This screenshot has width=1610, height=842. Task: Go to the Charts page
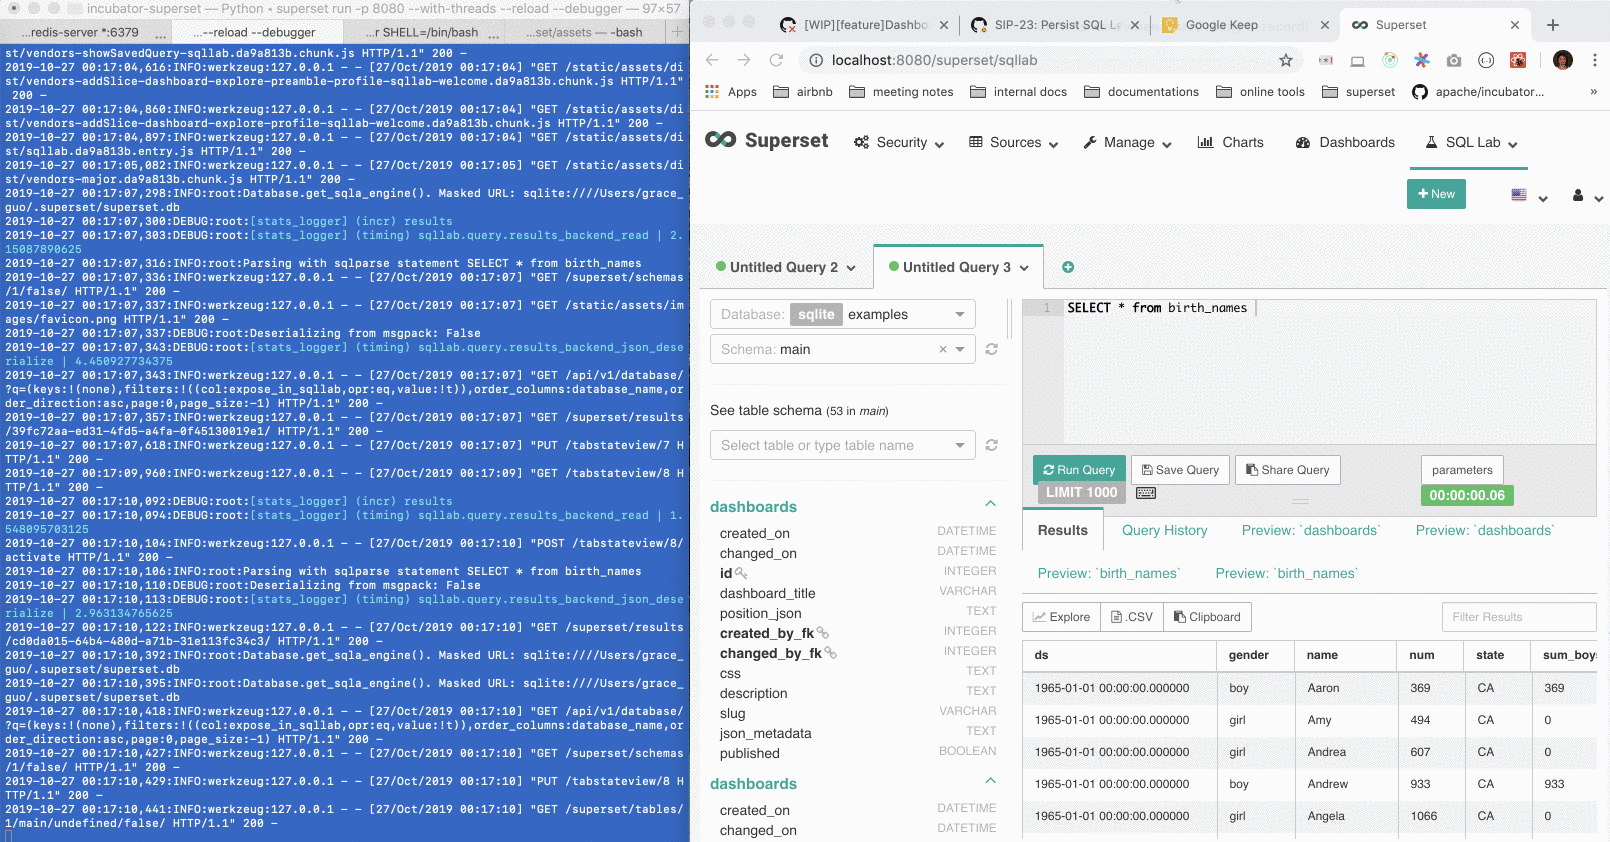(x=1231, y=143)
